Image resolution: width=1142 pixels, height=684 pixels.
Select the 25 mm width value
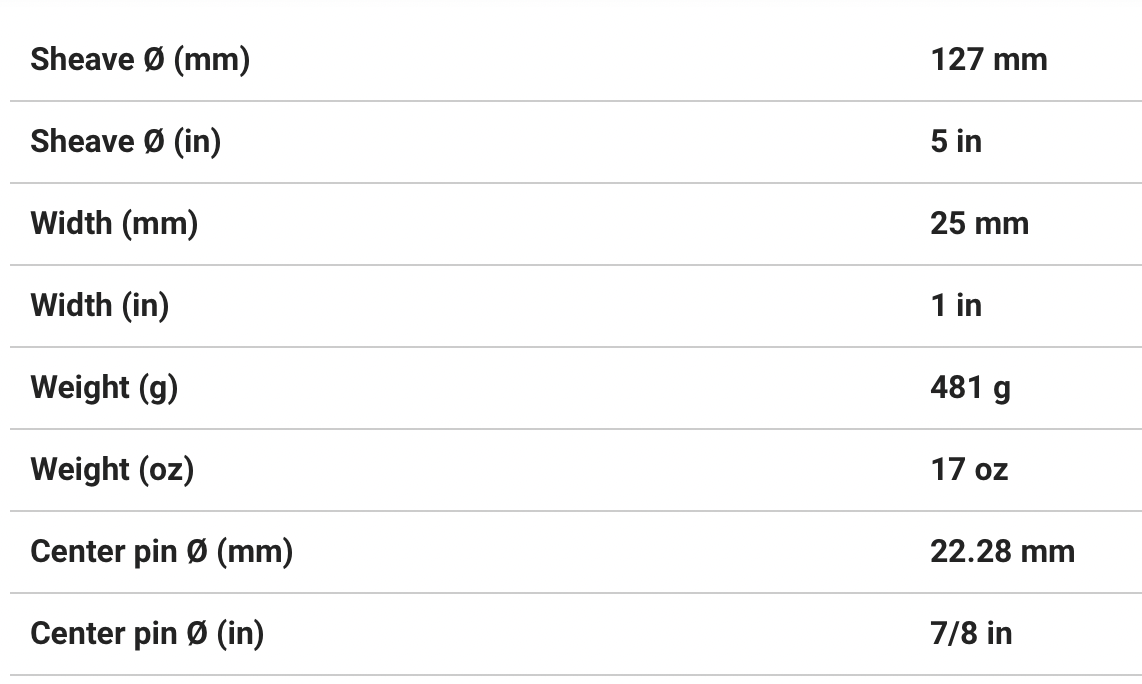pyautogui.click(x=978, y=224)
